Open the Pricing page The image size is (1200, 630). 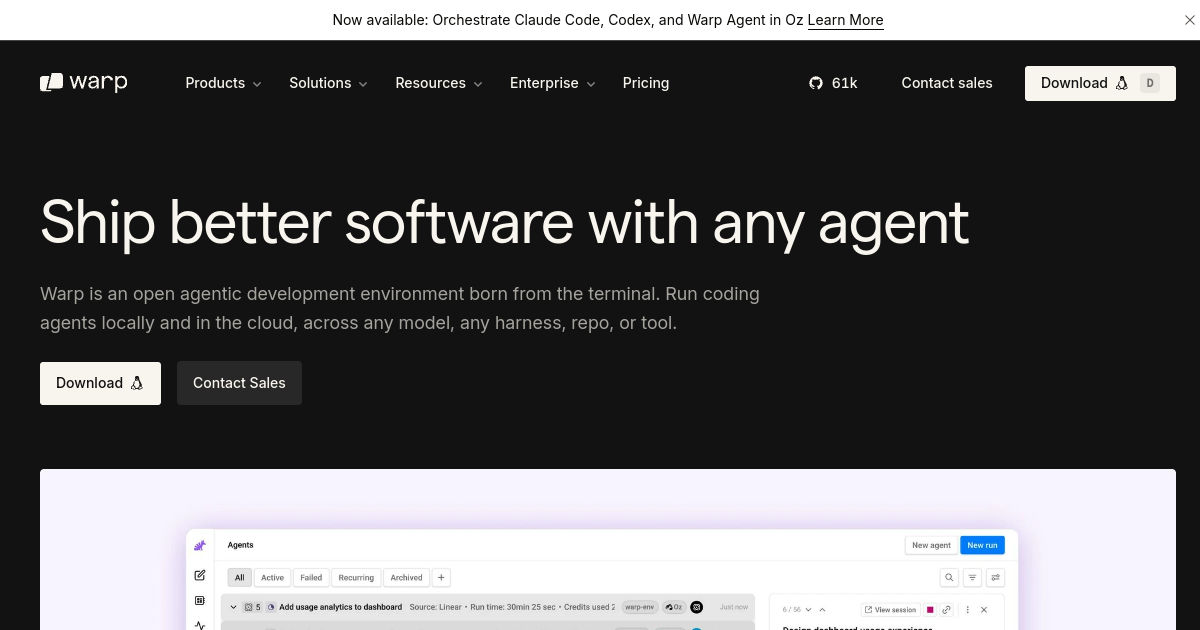tap(646, 83)
